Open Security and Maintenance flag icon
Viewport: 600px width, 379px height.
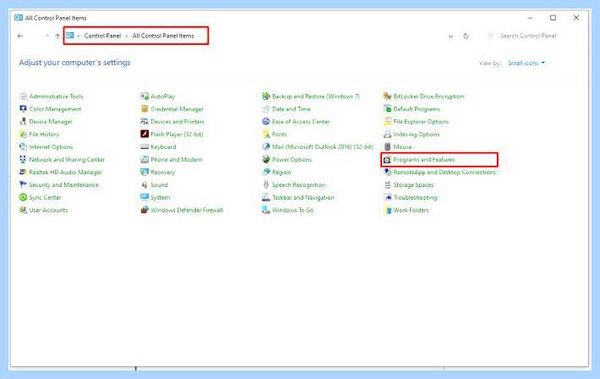pyautogui.click(x=23, y=185)
